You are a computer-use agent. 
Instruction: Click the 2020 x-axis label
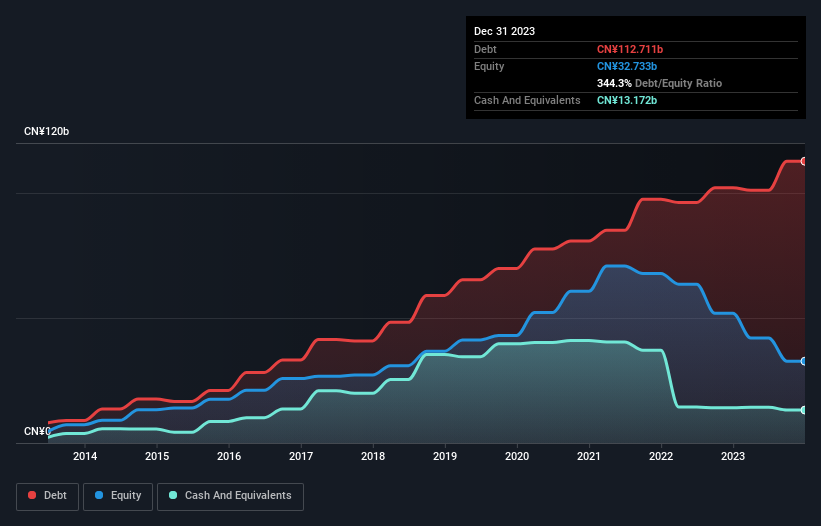click(517, 456)
